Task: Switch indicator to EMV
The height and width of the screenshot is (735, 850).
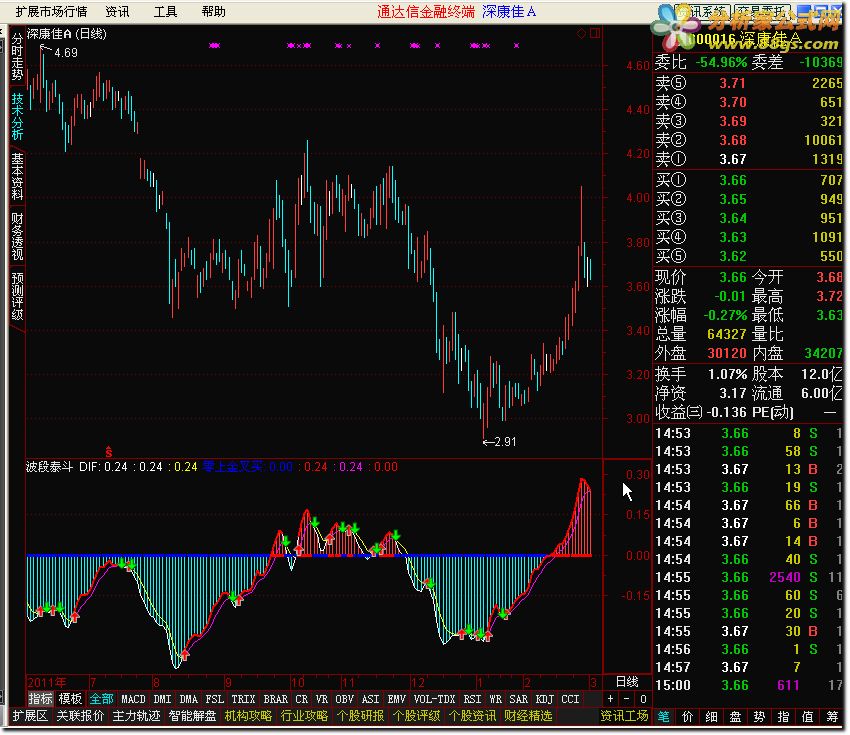Action: (x=397, y=699)
